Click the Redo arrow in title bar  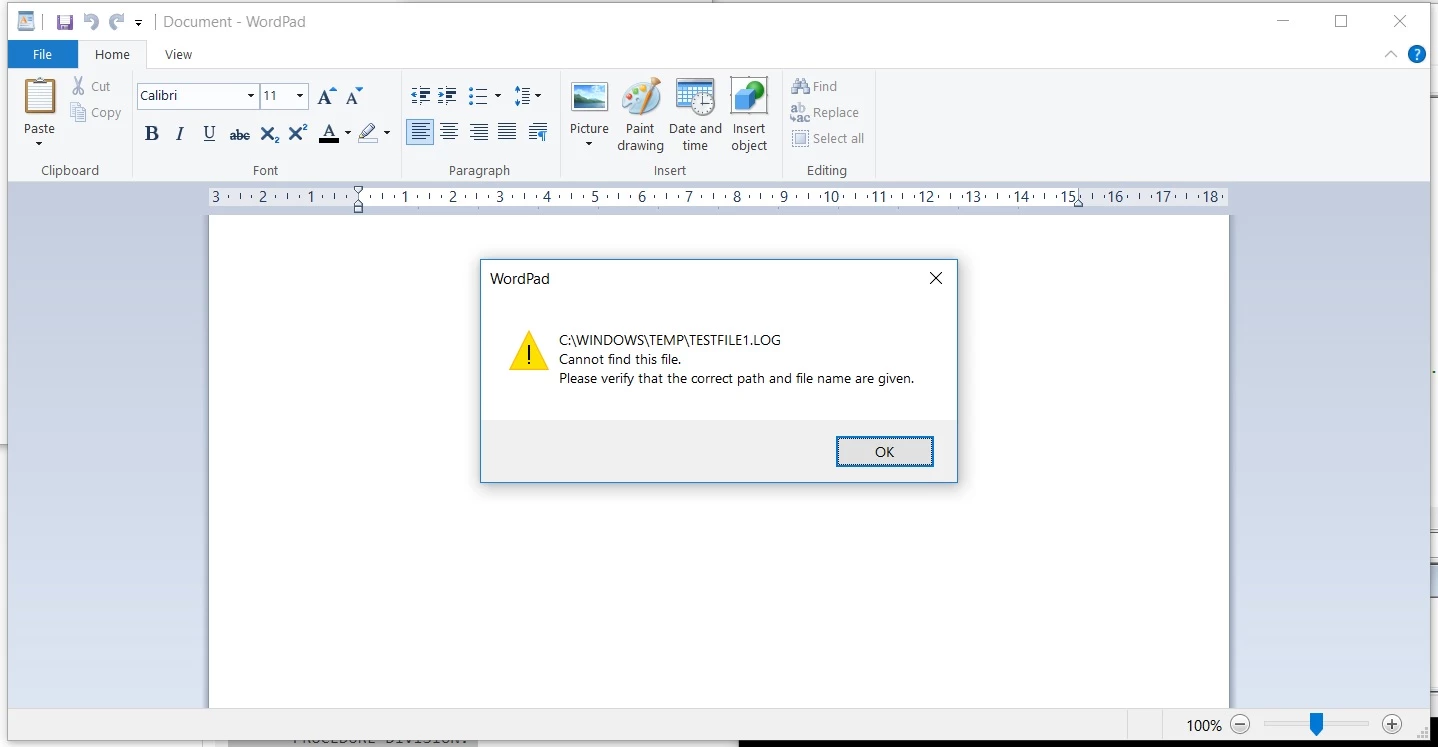coord(117,22)
